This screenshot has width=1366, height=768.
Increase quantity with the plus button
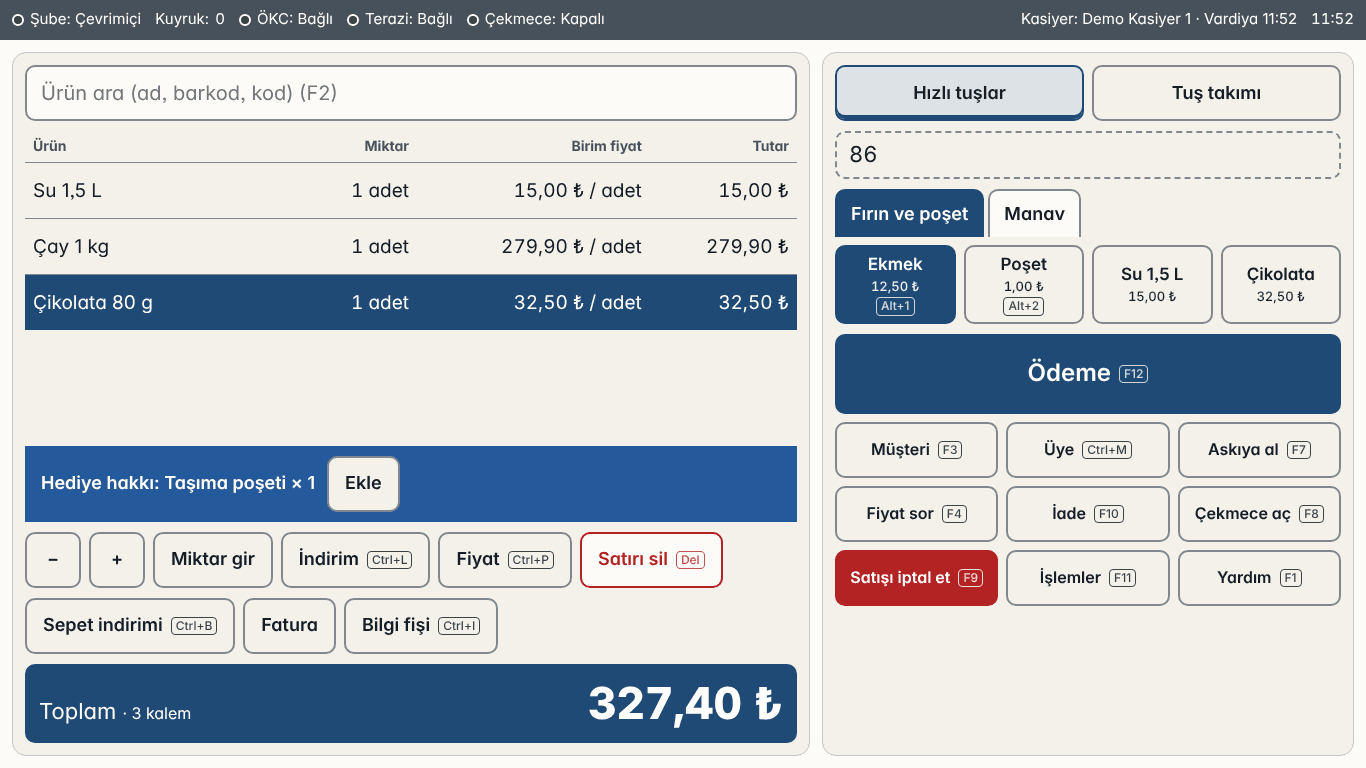click(117, 560)
